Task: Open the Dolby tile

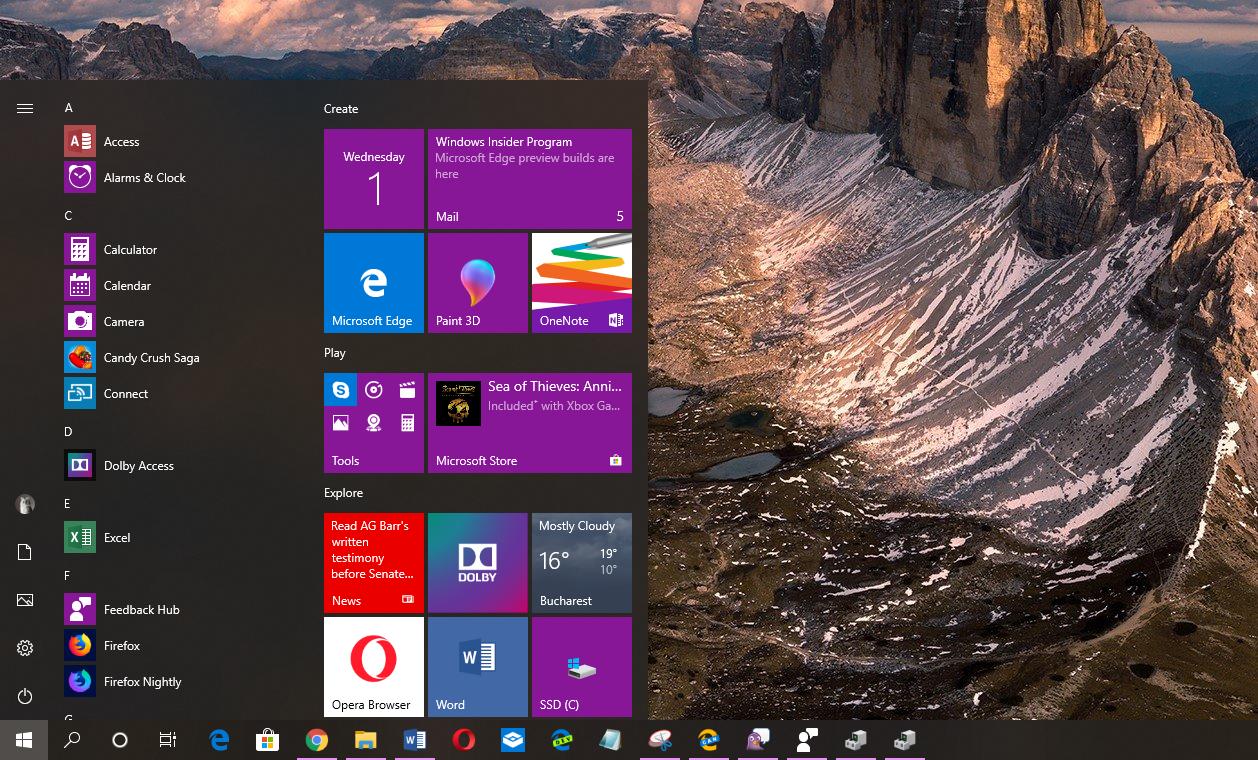Action: (x=478, y=563)
